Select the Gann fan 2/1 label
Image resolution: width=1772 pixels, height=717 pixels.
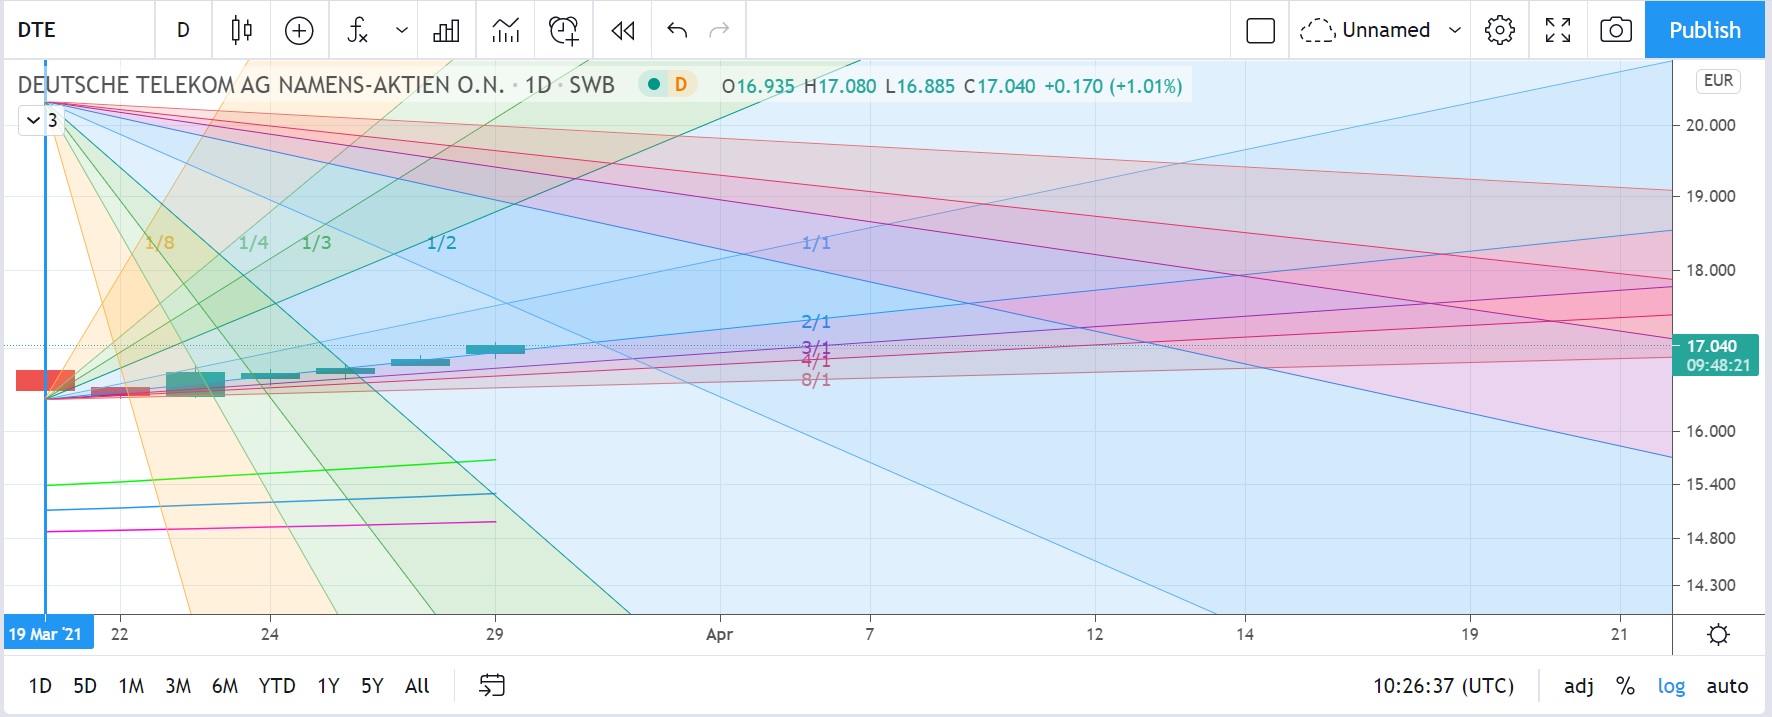[x=816, y=322]
